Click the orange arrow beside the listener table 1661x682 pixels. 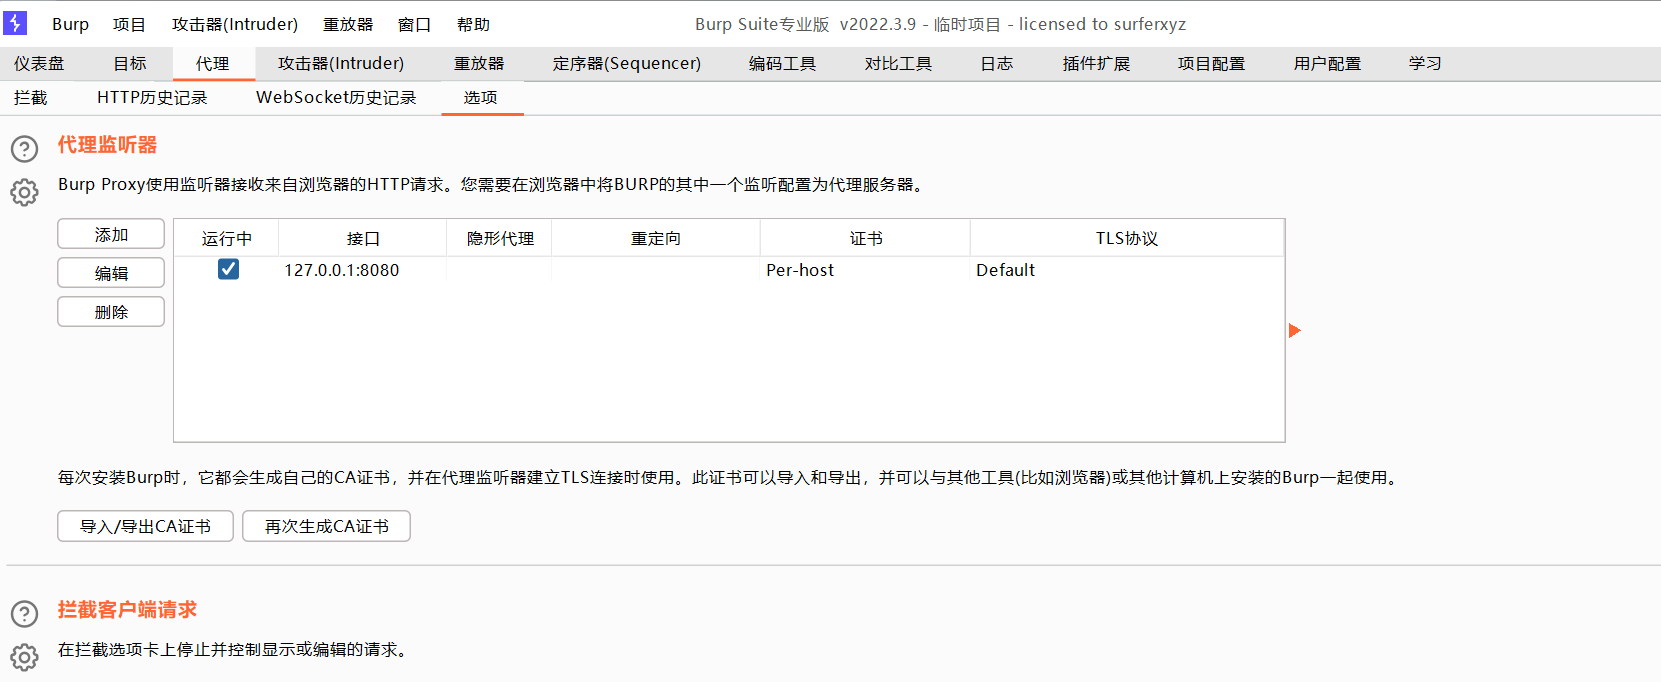1295,331
